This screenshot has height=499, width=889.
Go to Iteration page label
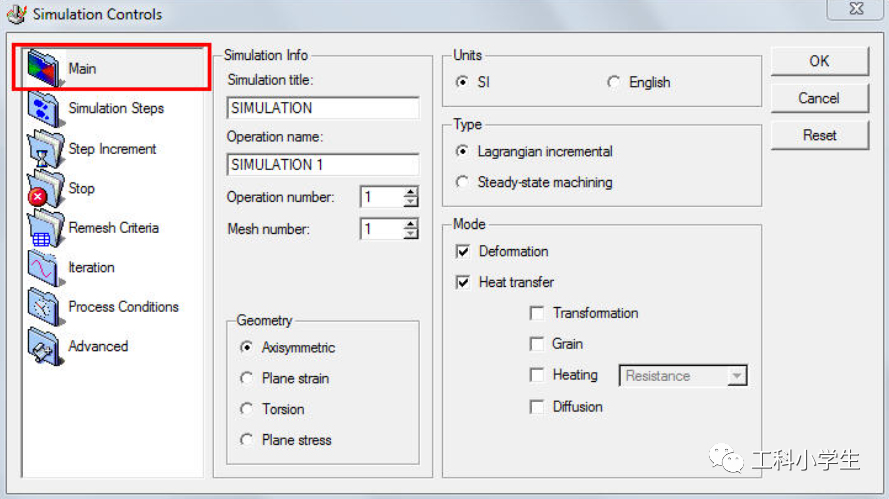91,268
